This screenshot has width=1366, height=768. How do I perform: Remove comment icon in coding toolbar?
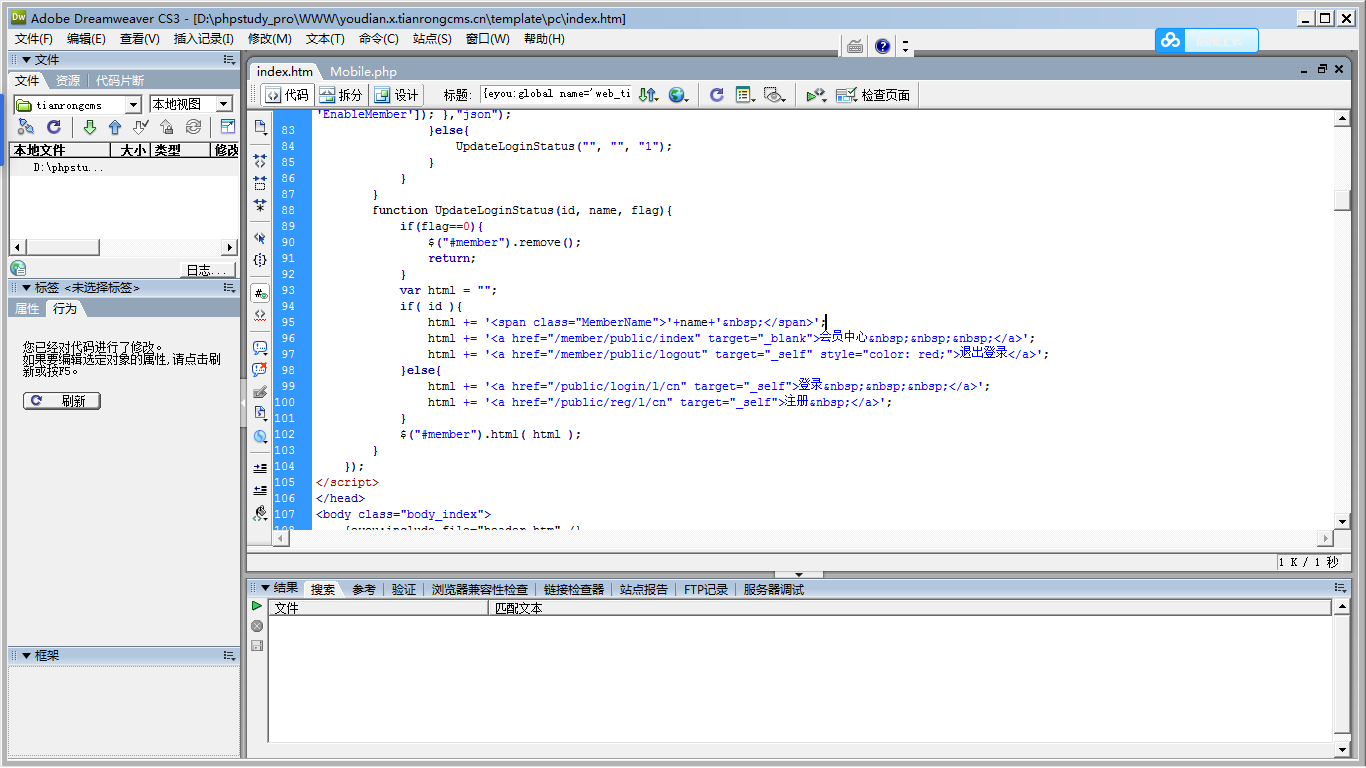260,369
